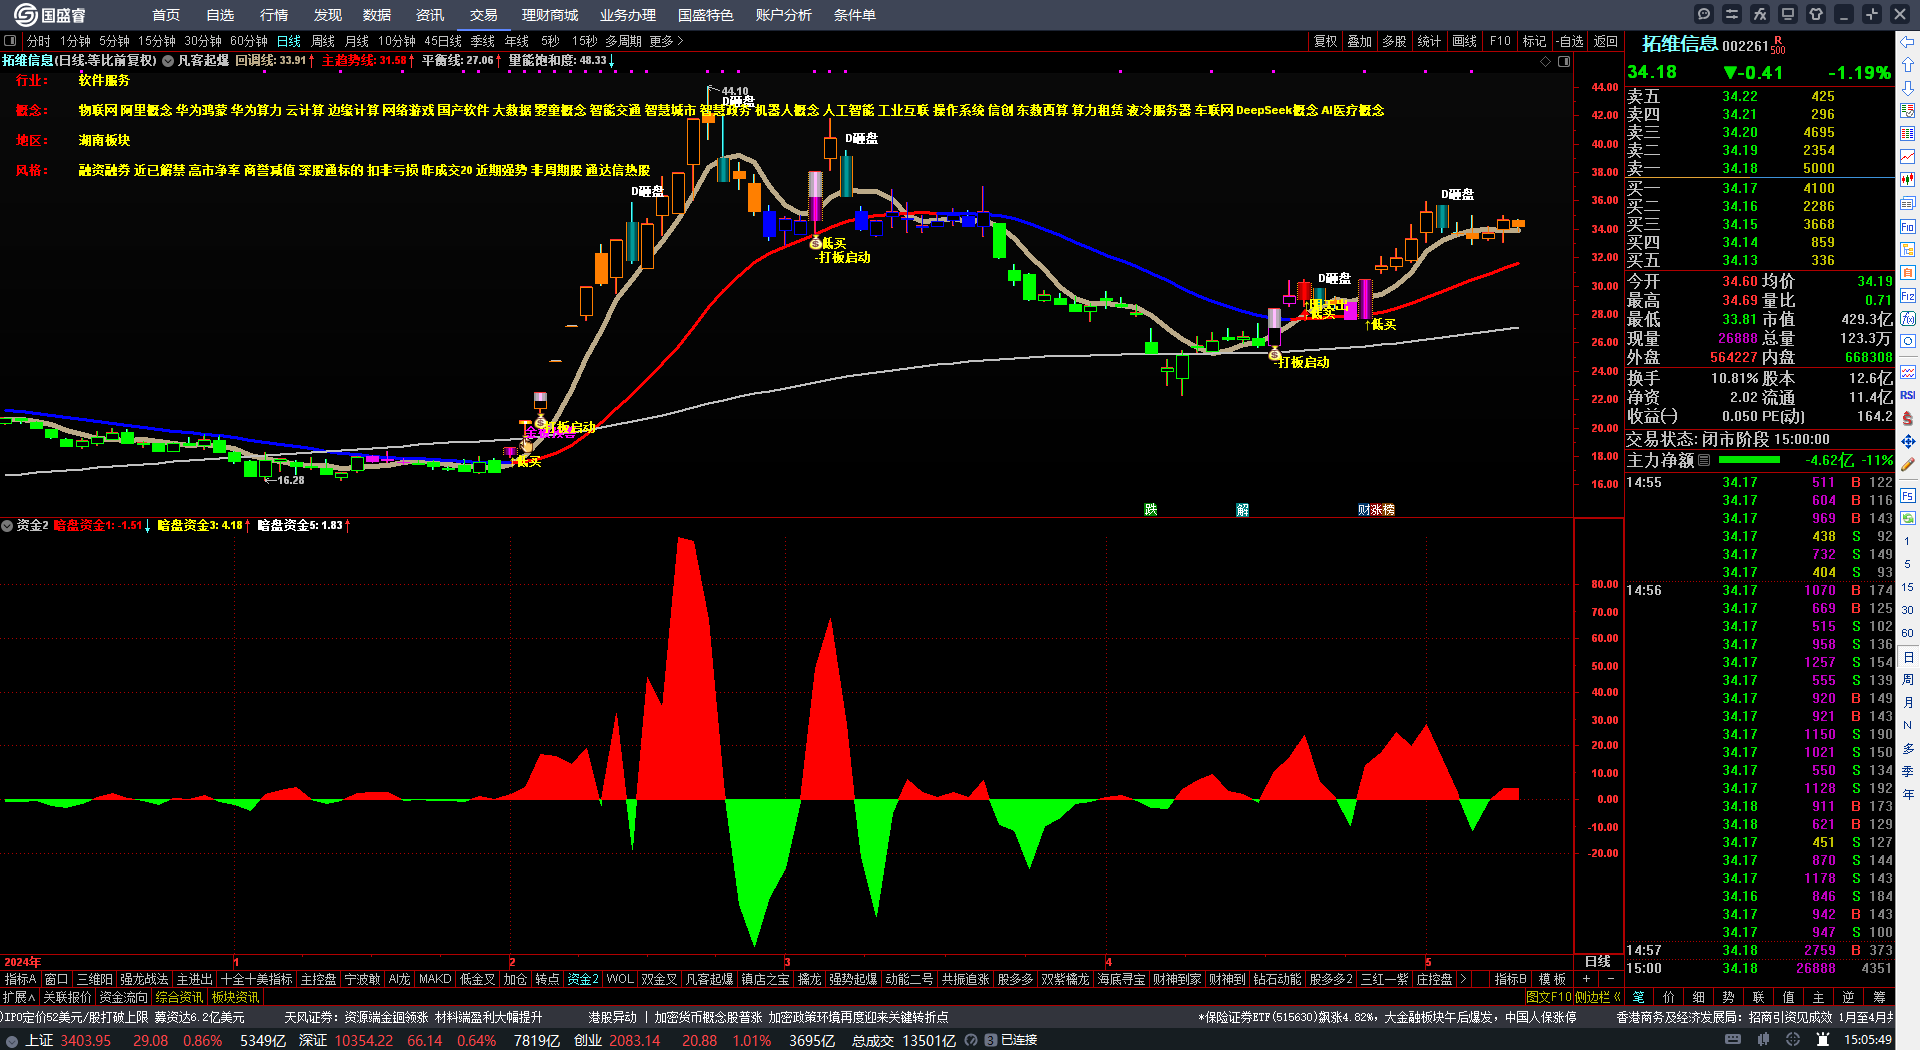Screen dimensions: 1920x1050
Task: Select the 资金2 indicator tab
Action: (583, 979)
